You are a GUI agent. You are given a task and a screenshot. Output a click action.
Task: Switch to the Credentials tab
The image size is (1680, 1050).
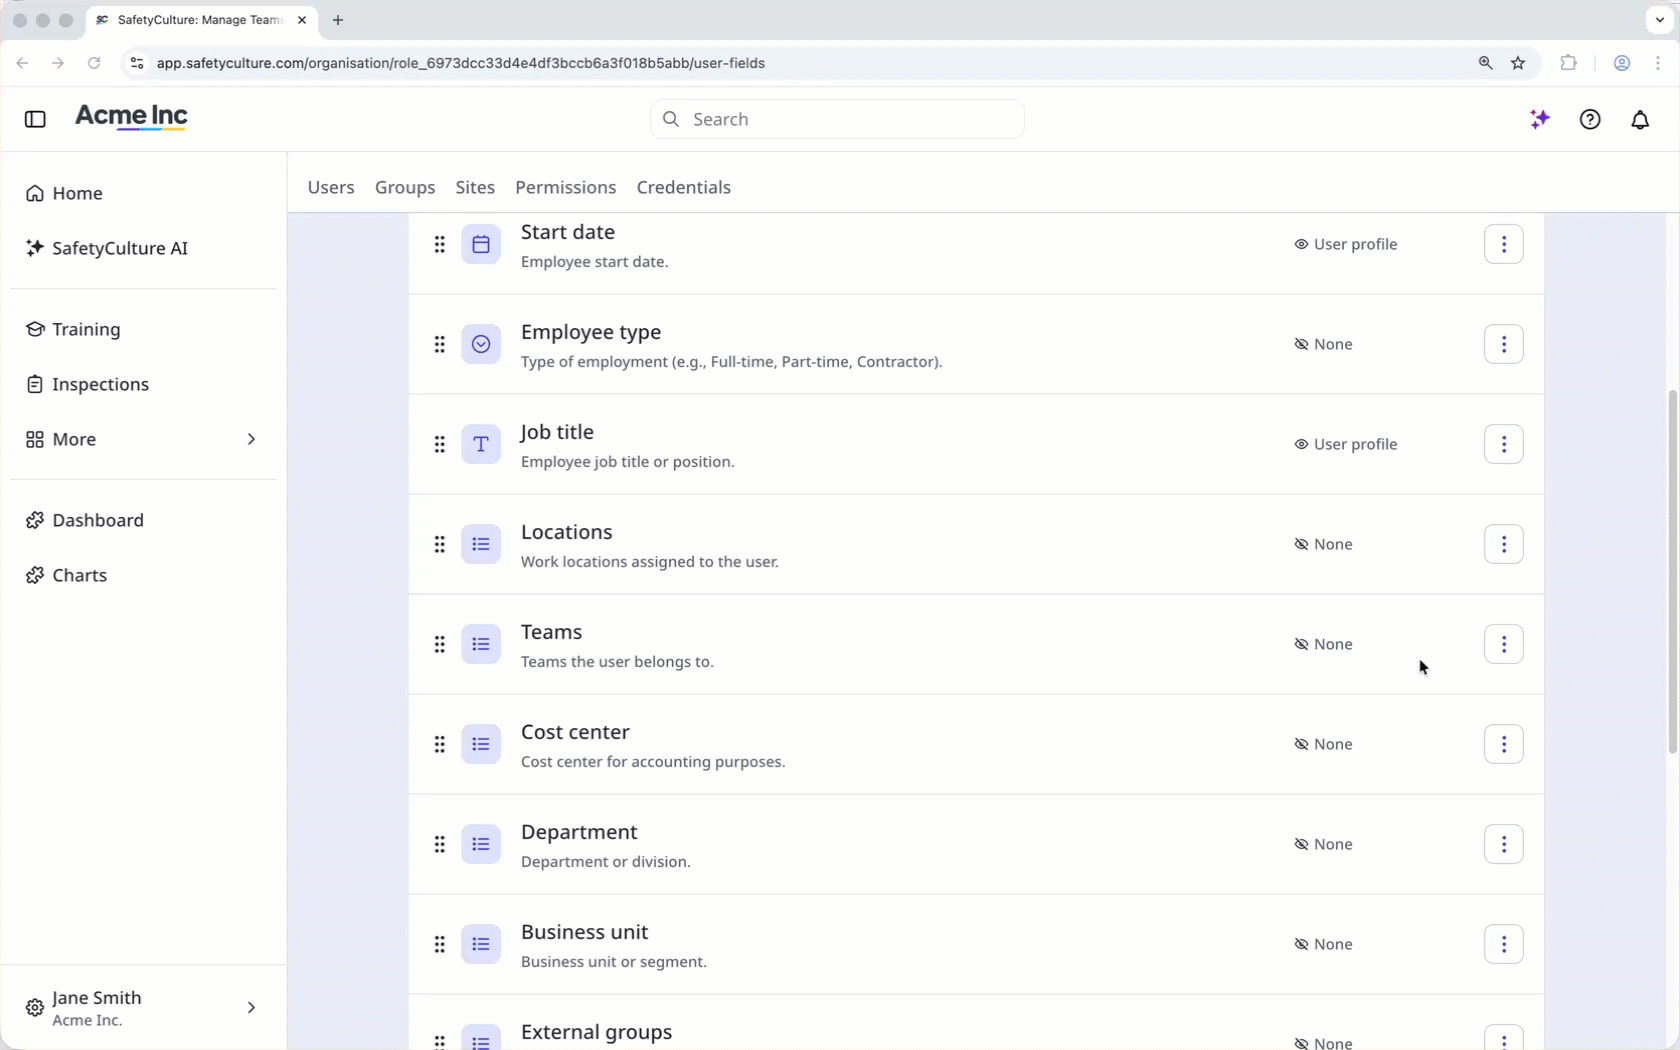(x=684, y=187)
